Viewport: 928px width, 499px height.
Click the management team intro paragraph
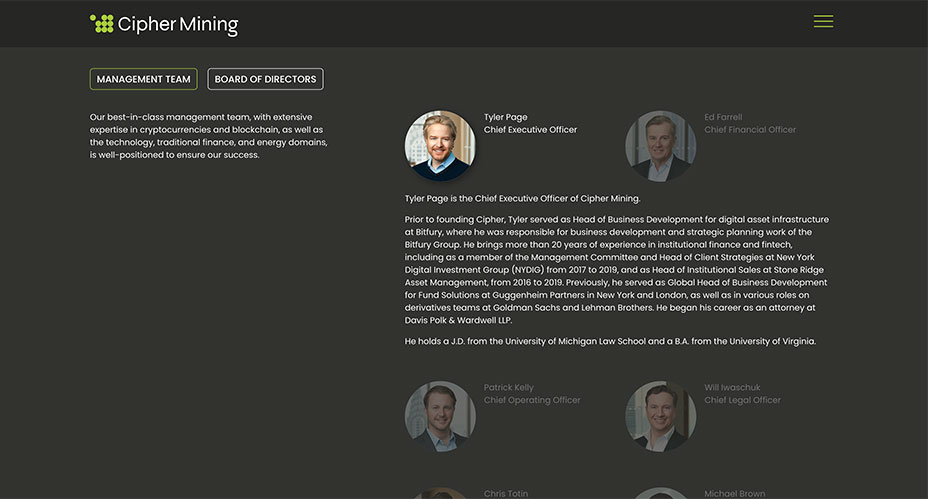click(208, 136)
